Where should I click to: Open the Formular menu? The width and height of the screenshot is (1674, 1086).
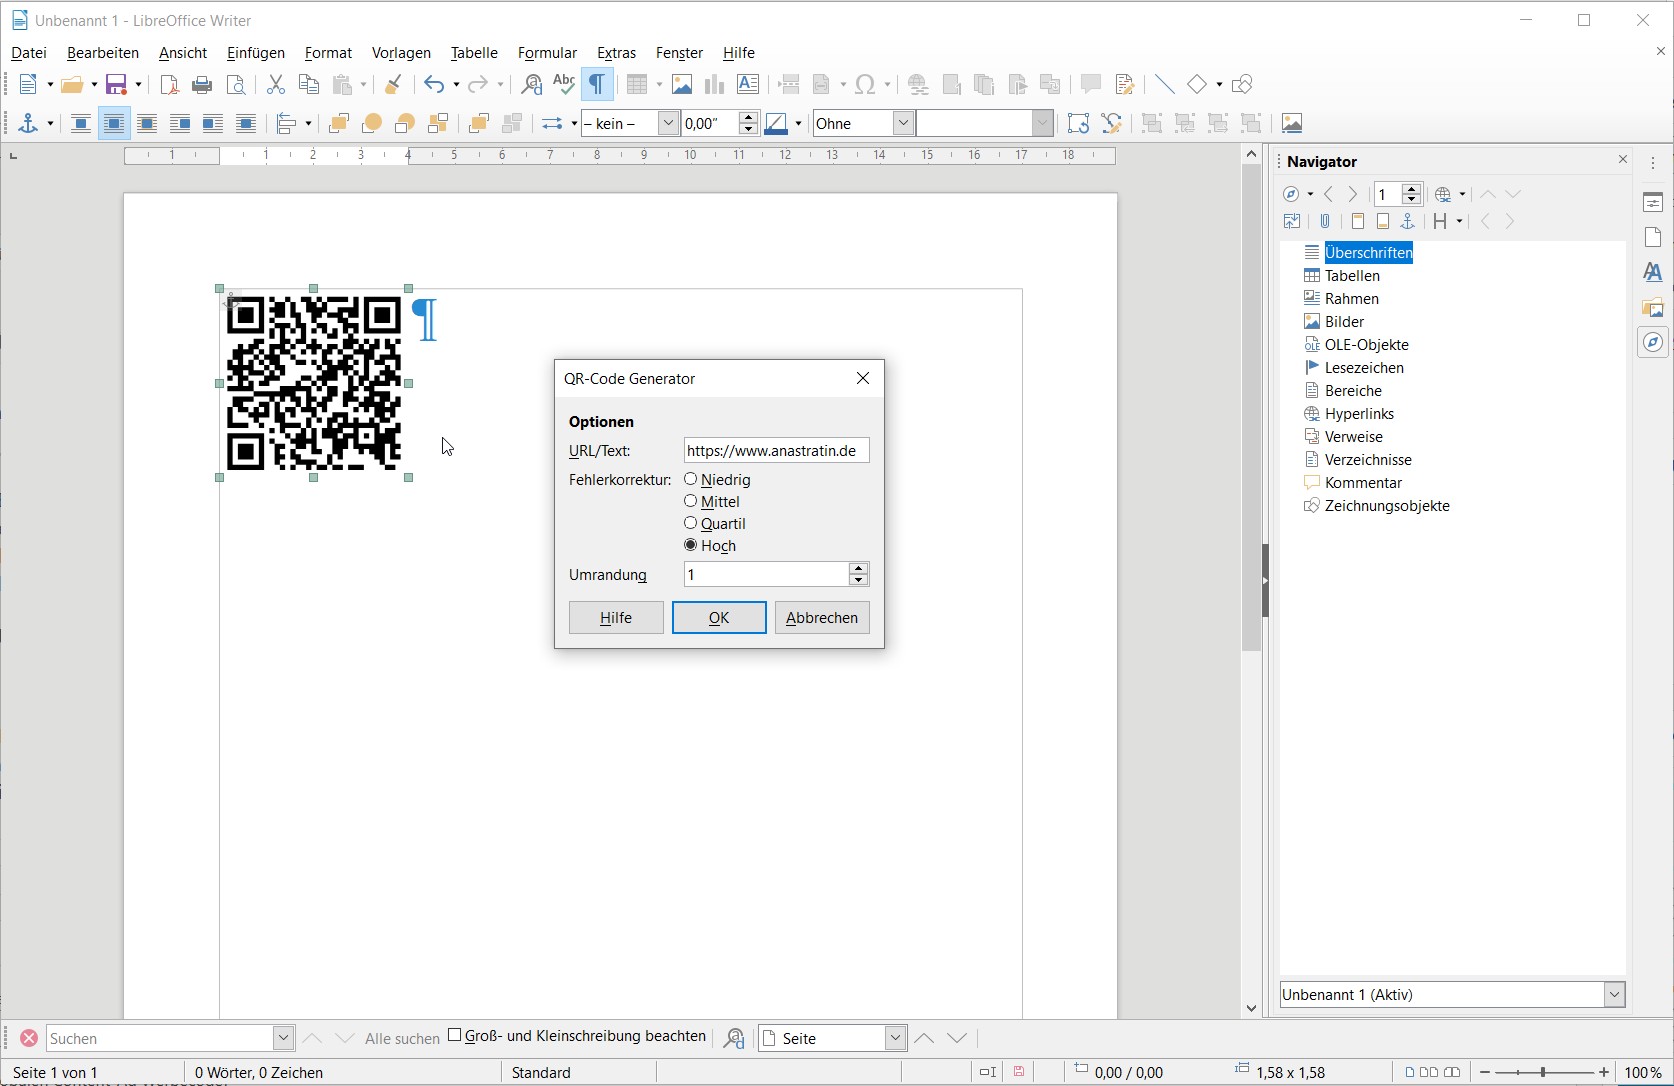(x=547, y=53)
